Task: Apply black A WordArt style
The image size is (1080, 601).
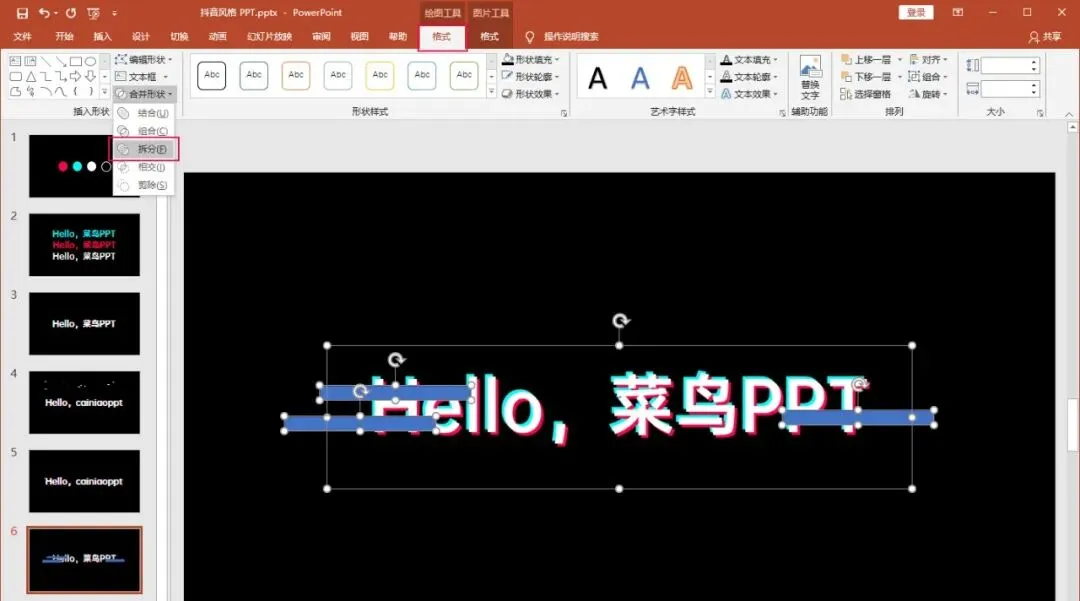Action: coord(598,78)
